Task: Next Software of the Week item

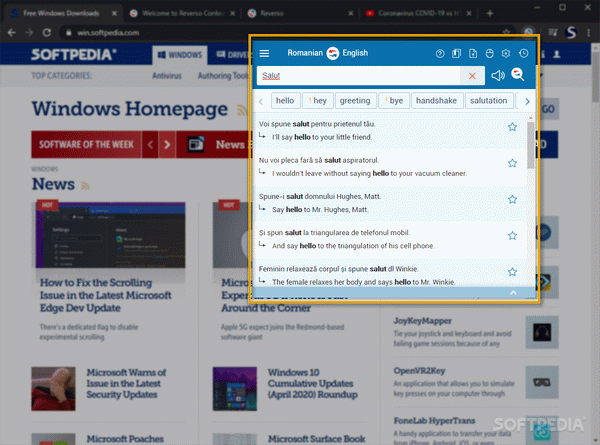Action: pos(167,145)
